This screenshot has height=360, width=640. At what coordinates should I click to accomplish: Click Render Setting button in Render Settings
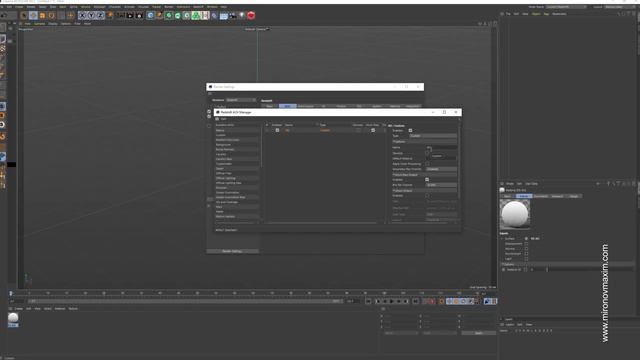point(232,251)
